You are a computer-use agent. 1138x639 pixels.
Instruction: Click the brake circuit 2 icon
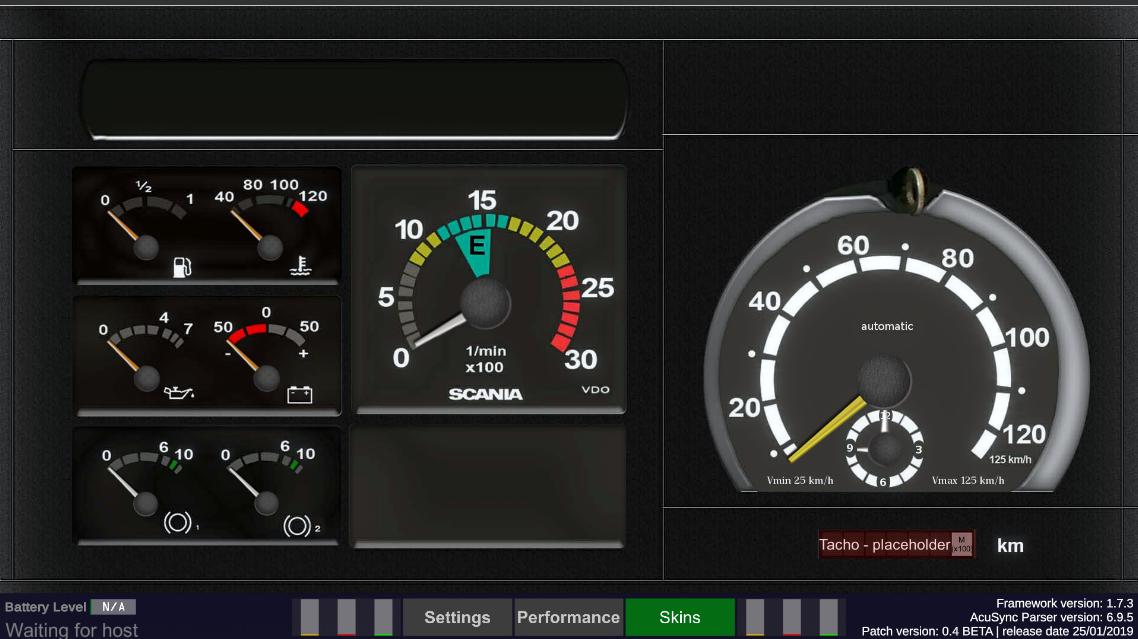point(299,523)
